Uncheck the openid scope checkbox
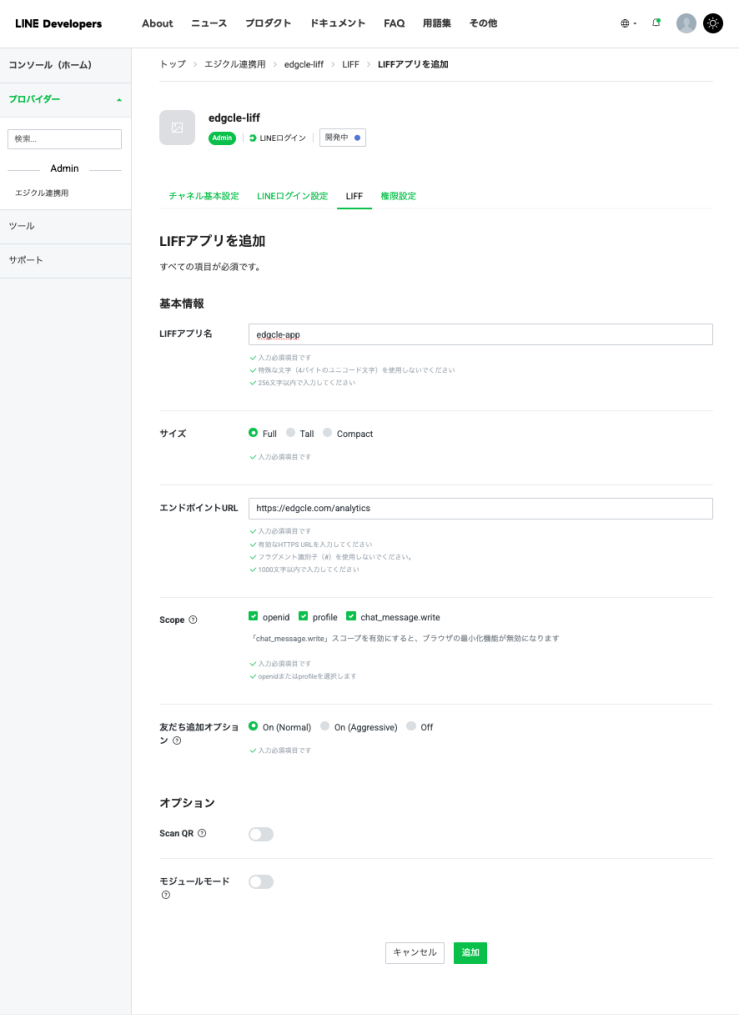Viewport: 739px width, 1024px height. pyautogui.click(x=253, y=616)
